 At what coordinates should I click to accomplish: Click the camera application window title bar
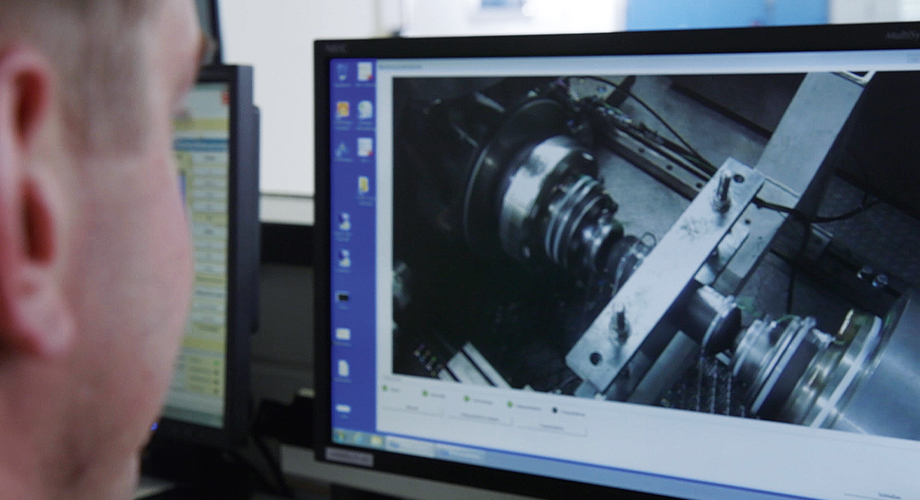tap(648, 63)
